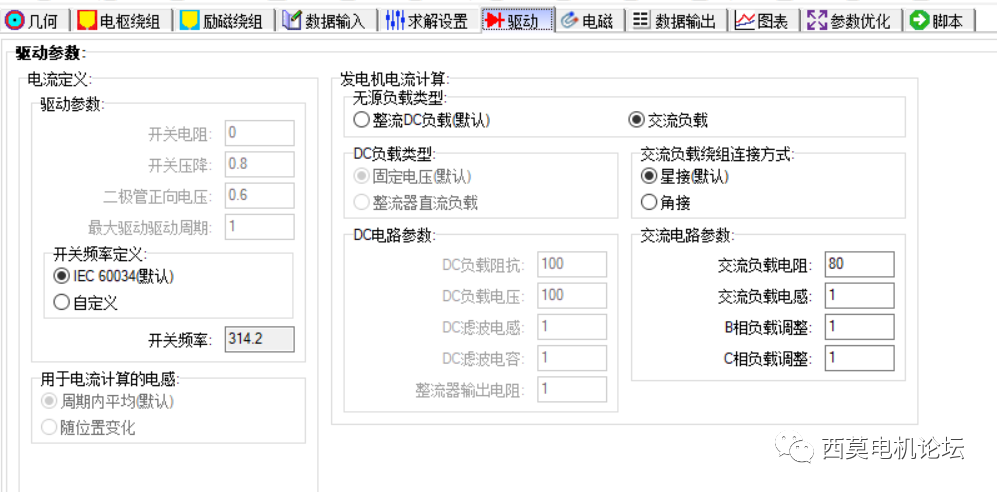Click the 交流负载电感 input field

(x=860, y=296)
